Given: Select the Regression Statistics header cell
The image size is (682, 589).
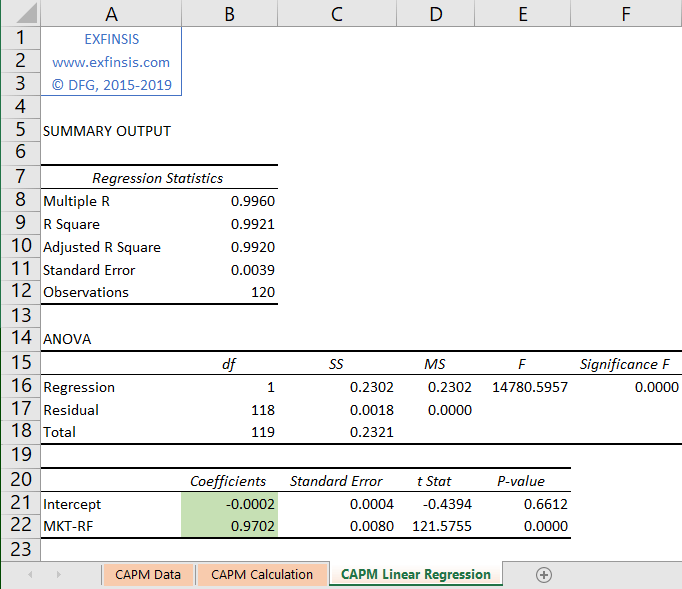Looking at the screenshot, I should point(158,178).
